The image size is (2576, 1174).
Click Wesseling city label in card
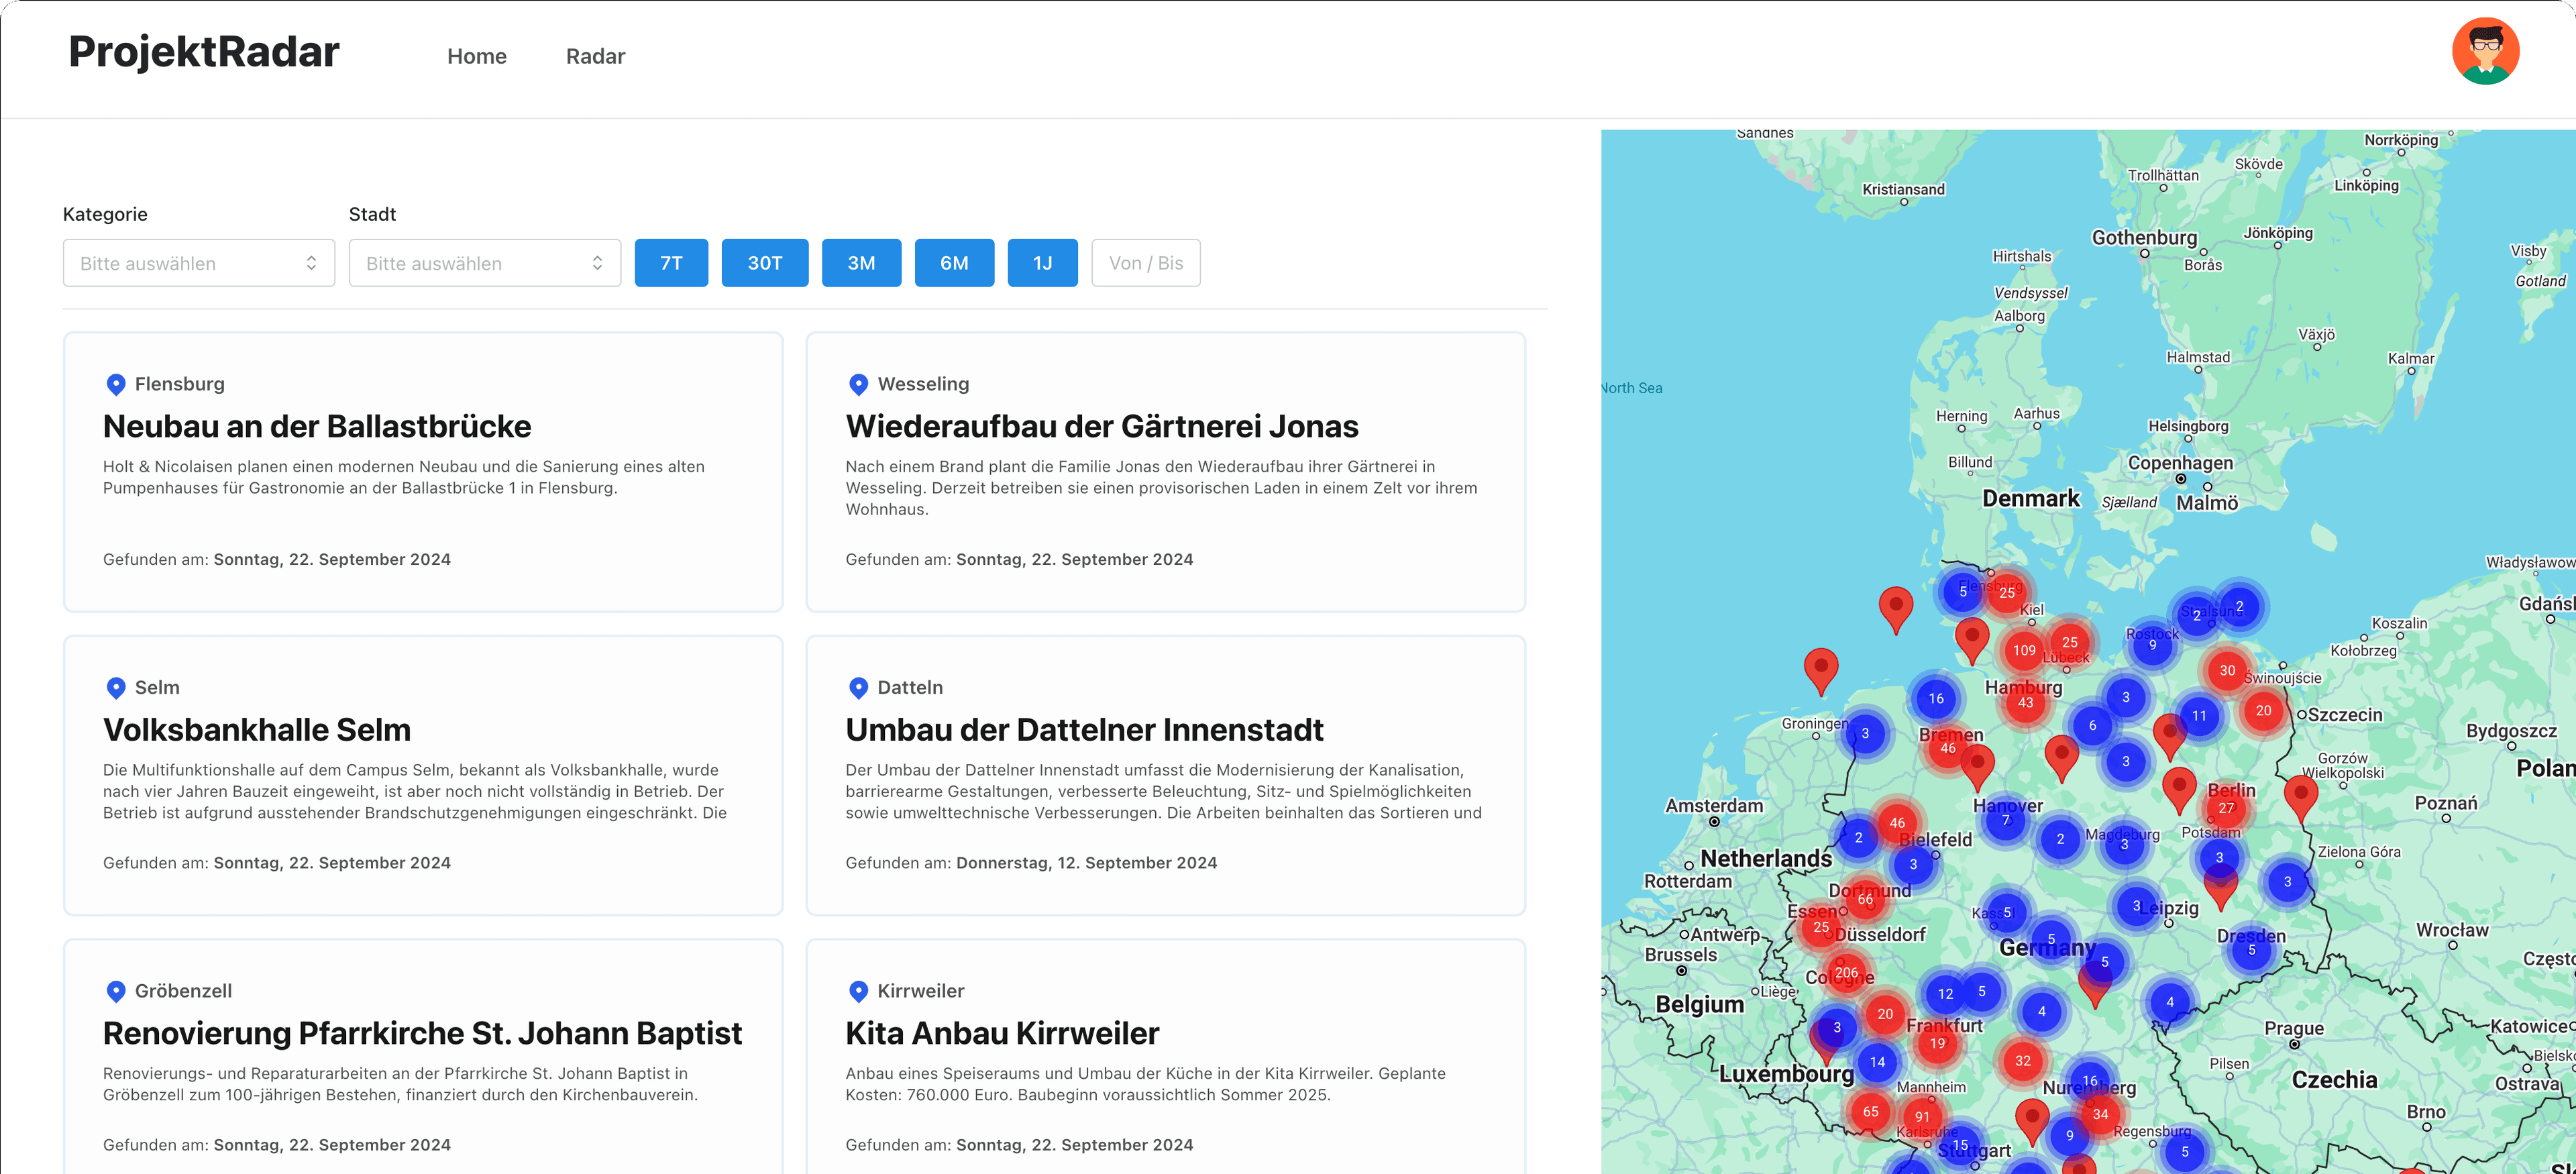923,384
